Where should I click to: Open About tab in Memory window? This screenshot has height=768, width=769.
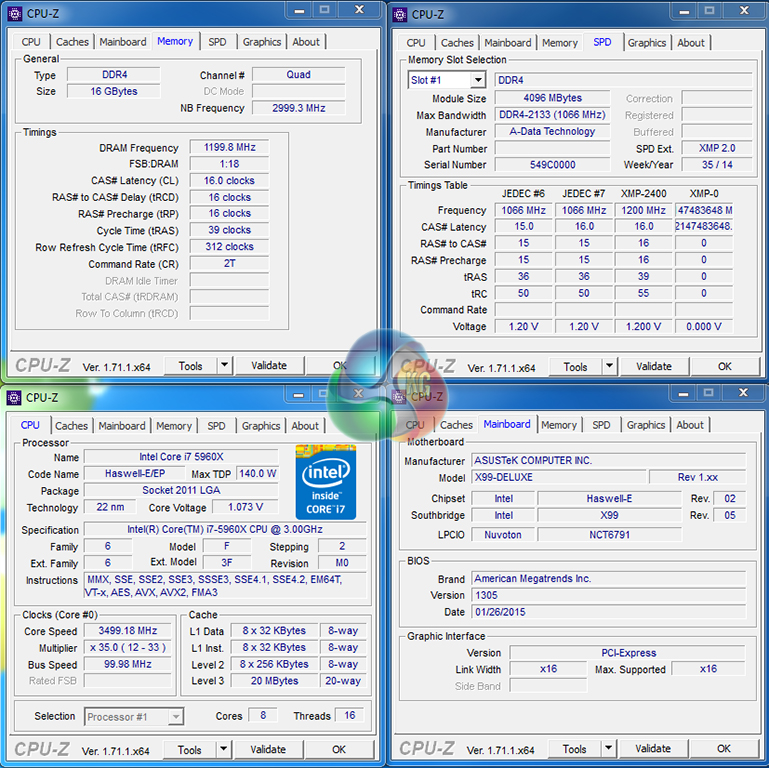306,42
